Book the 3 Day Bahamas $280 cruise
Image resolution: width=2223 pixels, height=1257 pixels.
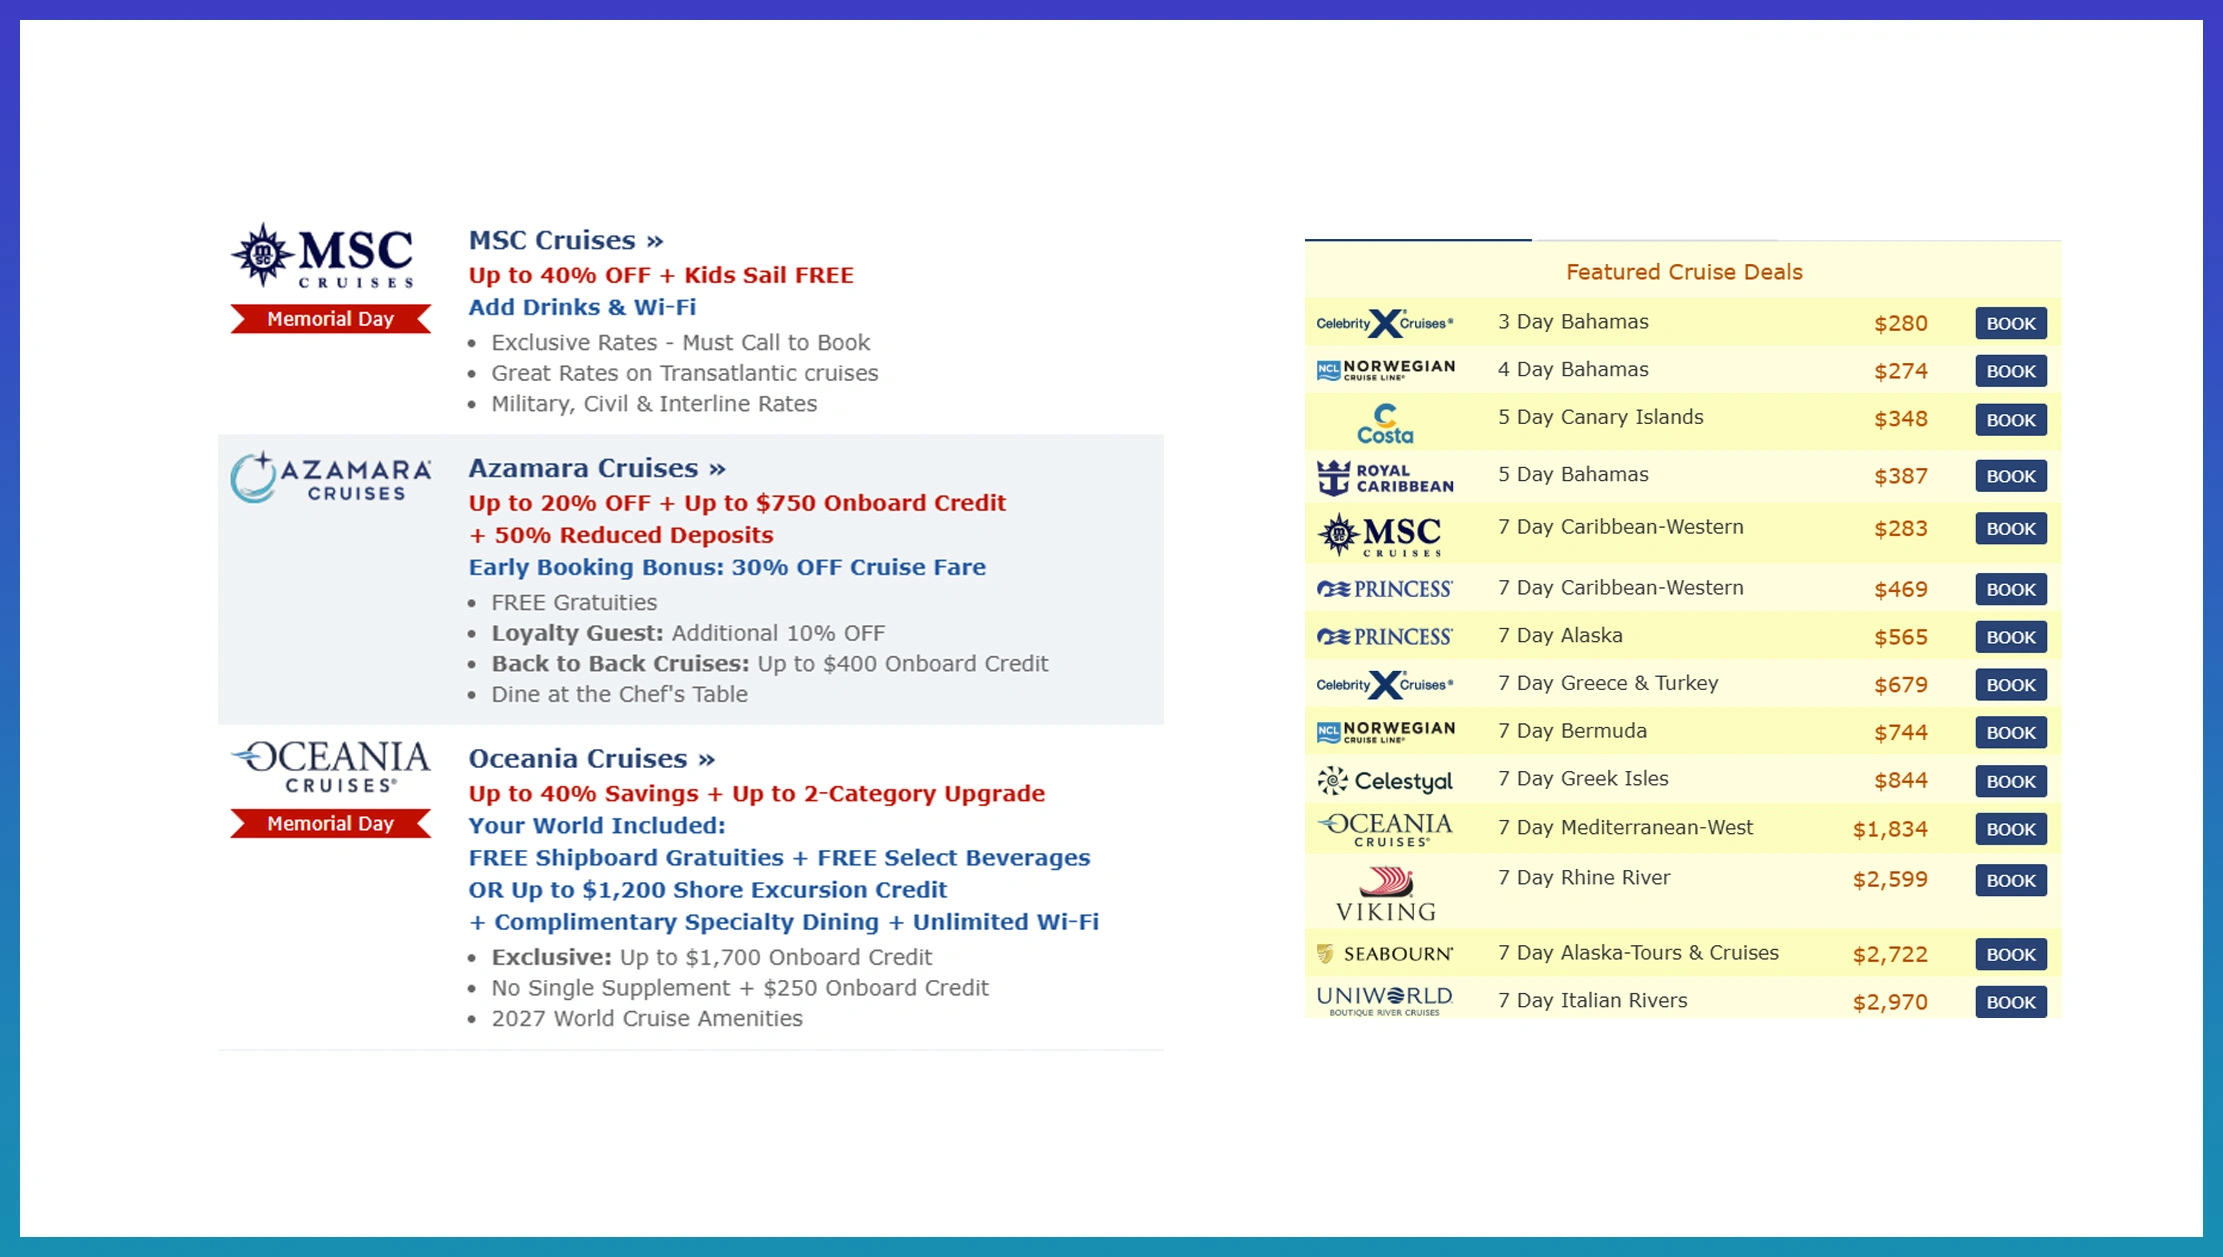click(2011, 323)
